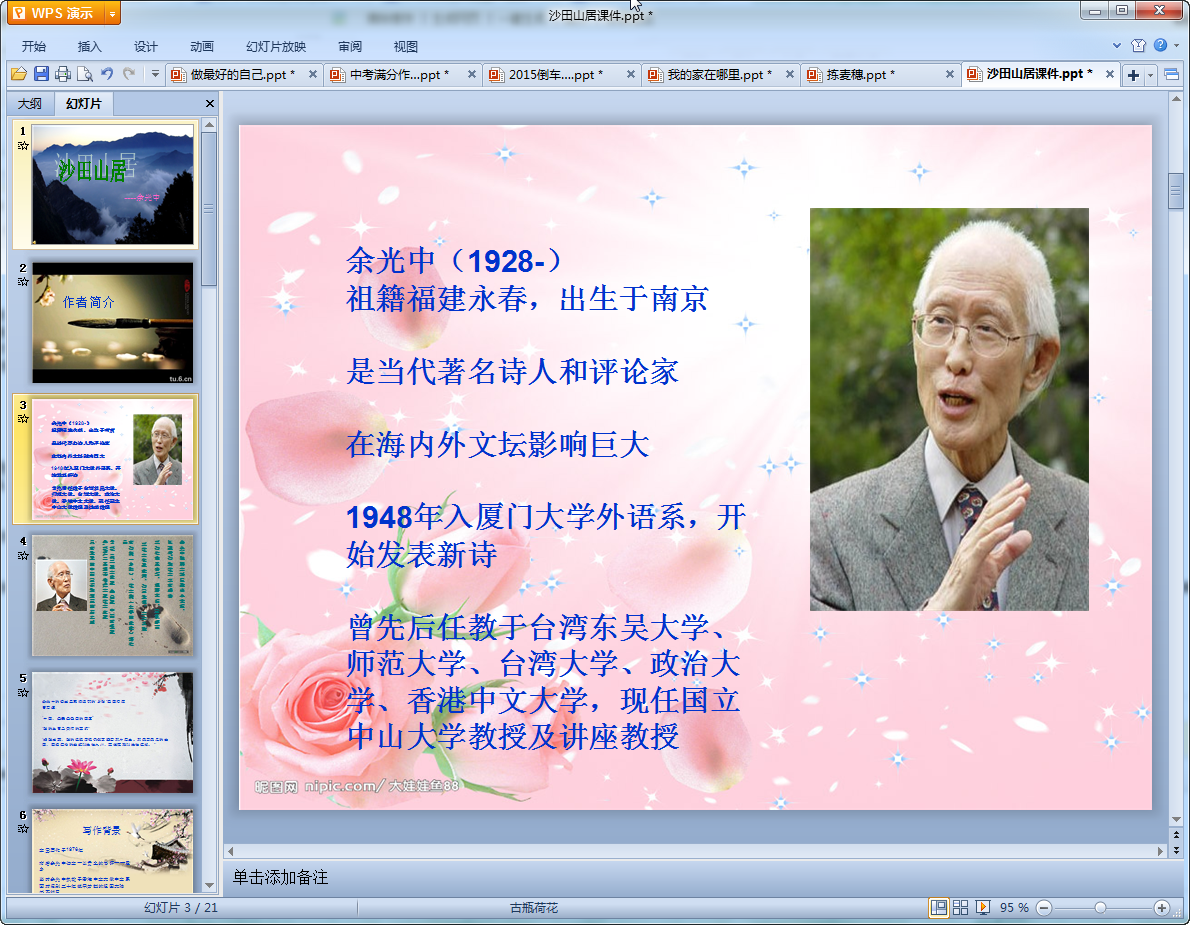Image resolution: width=1190 pixels, height=925 pixels.
Task: Click the previous slide double-arrow button
Action: pyautogui.click(x=1176, y=835)
